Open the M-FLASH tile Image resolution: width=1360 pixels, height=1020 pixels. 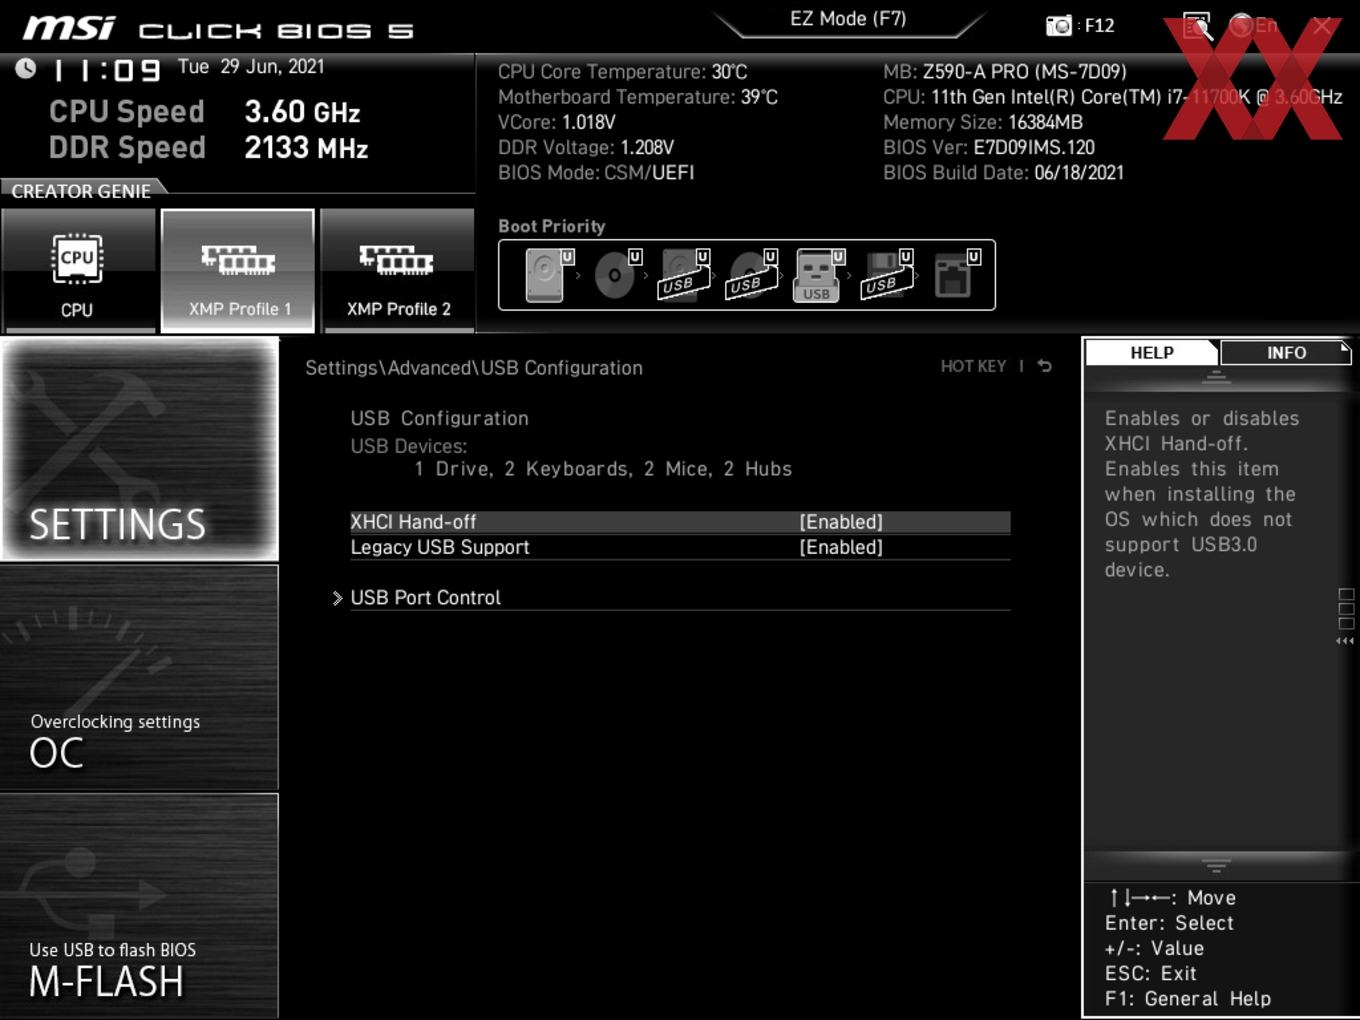point(139,906)
